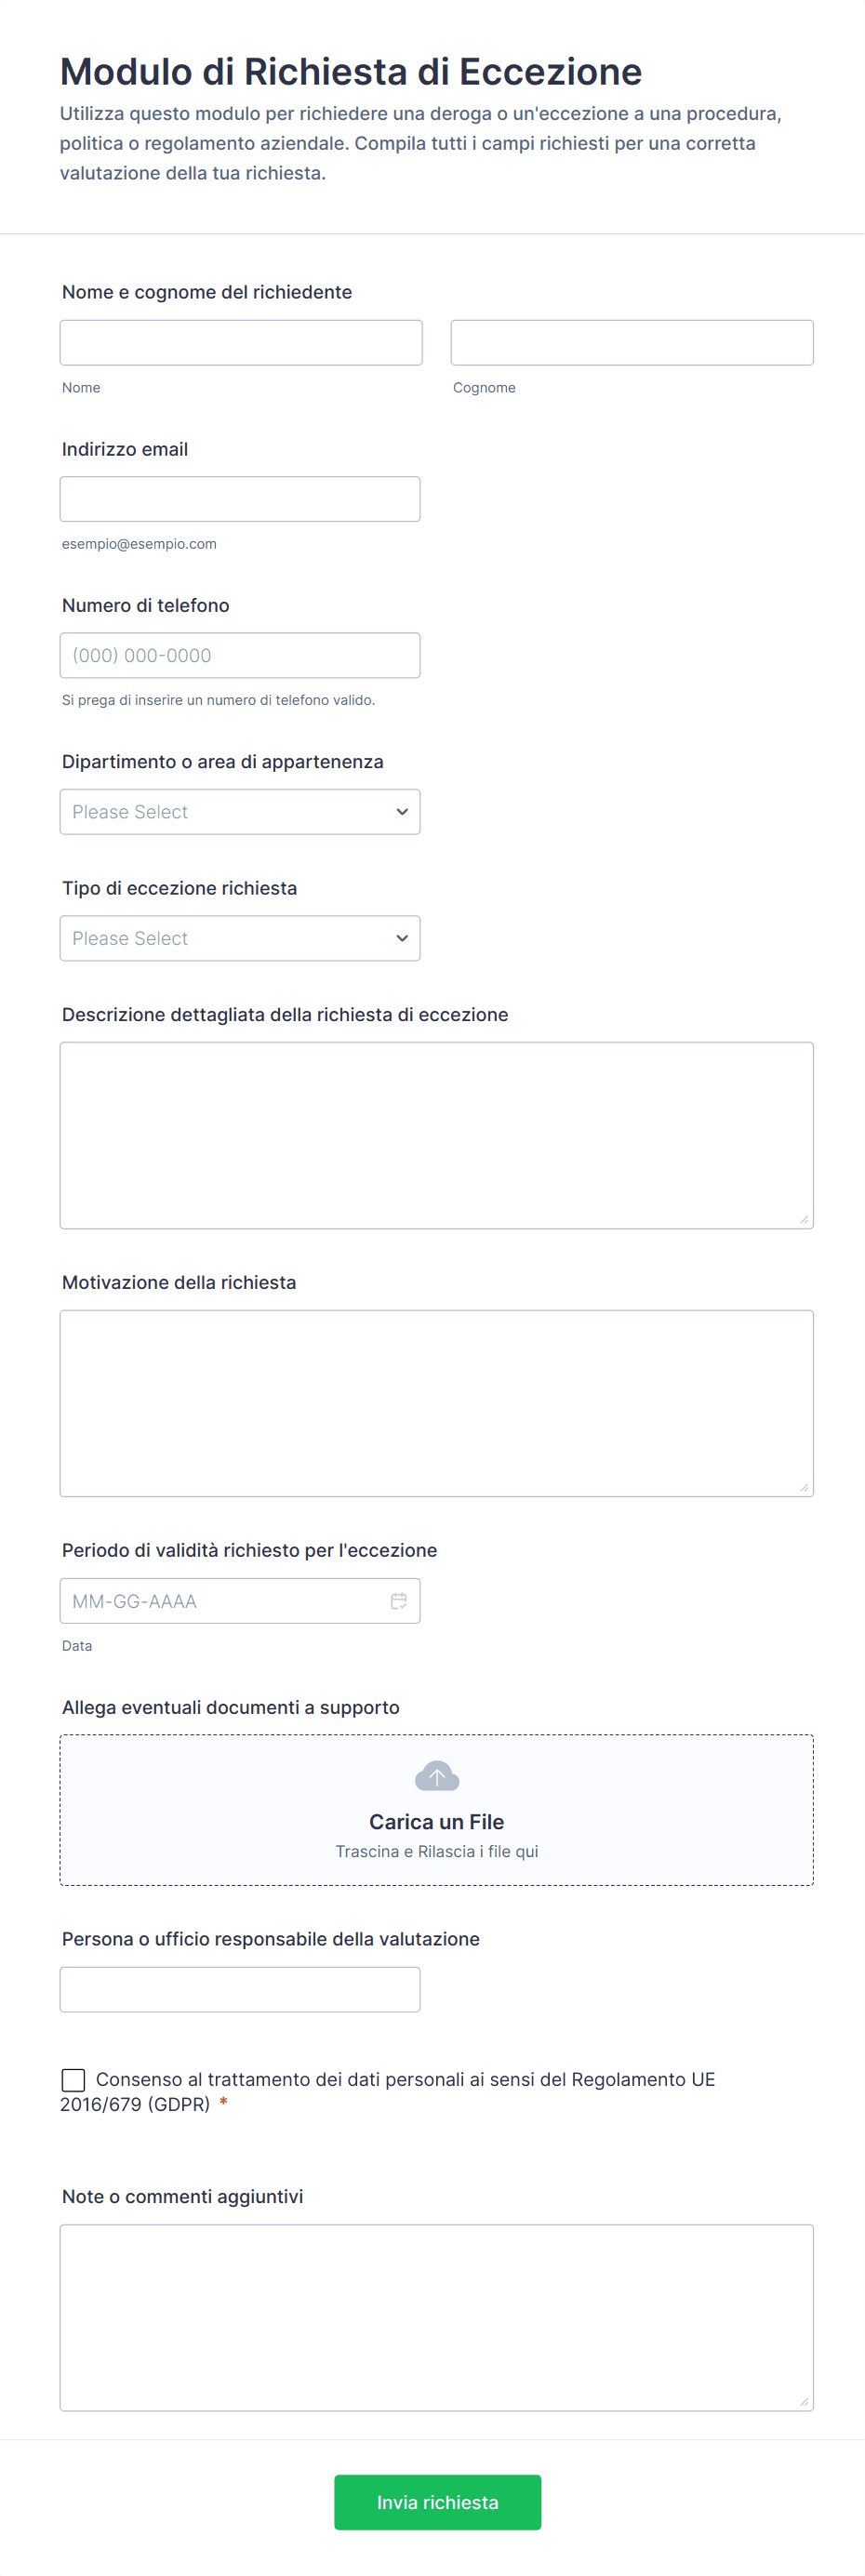Image resolution: width=865 pixels, height=2576 pixels.
Task: Click the calendar icon in date field
Action: (x=398, y=1601)
